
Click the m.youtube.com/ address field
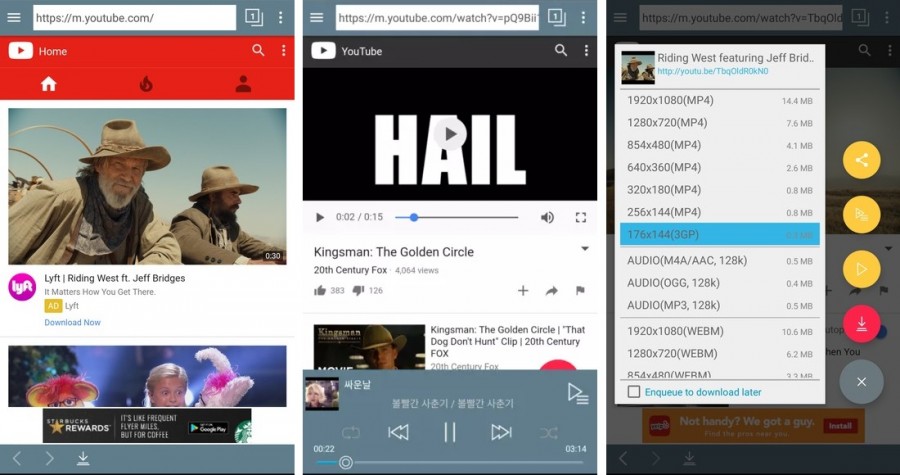(134, 18)
